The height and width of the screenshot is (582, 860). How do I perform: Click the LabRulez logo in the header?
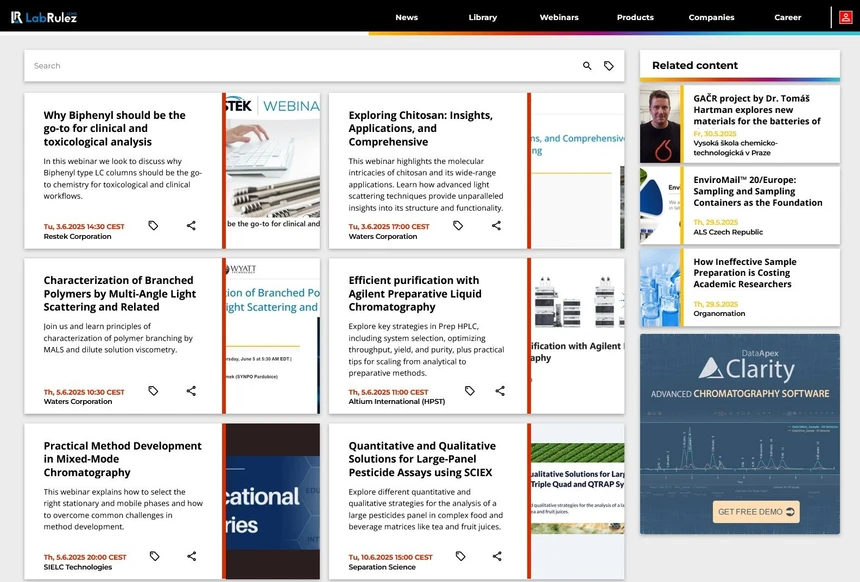pyautogui.click(x=45, y=17)
